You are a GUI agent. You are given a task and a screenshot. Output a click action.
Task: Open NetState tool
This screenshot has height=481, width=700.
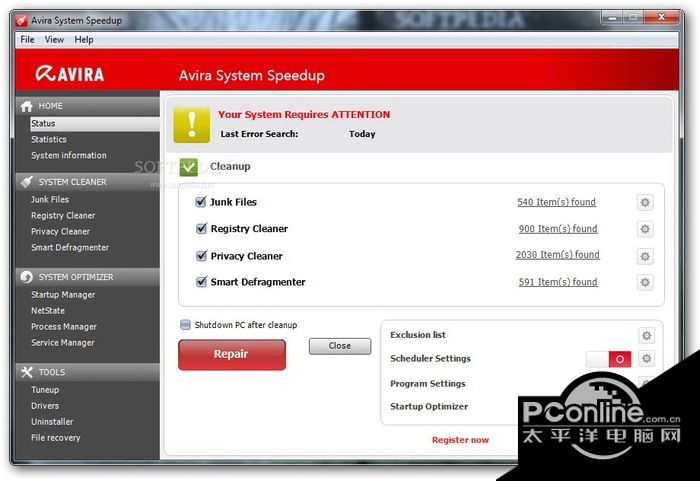pos(48,310)
